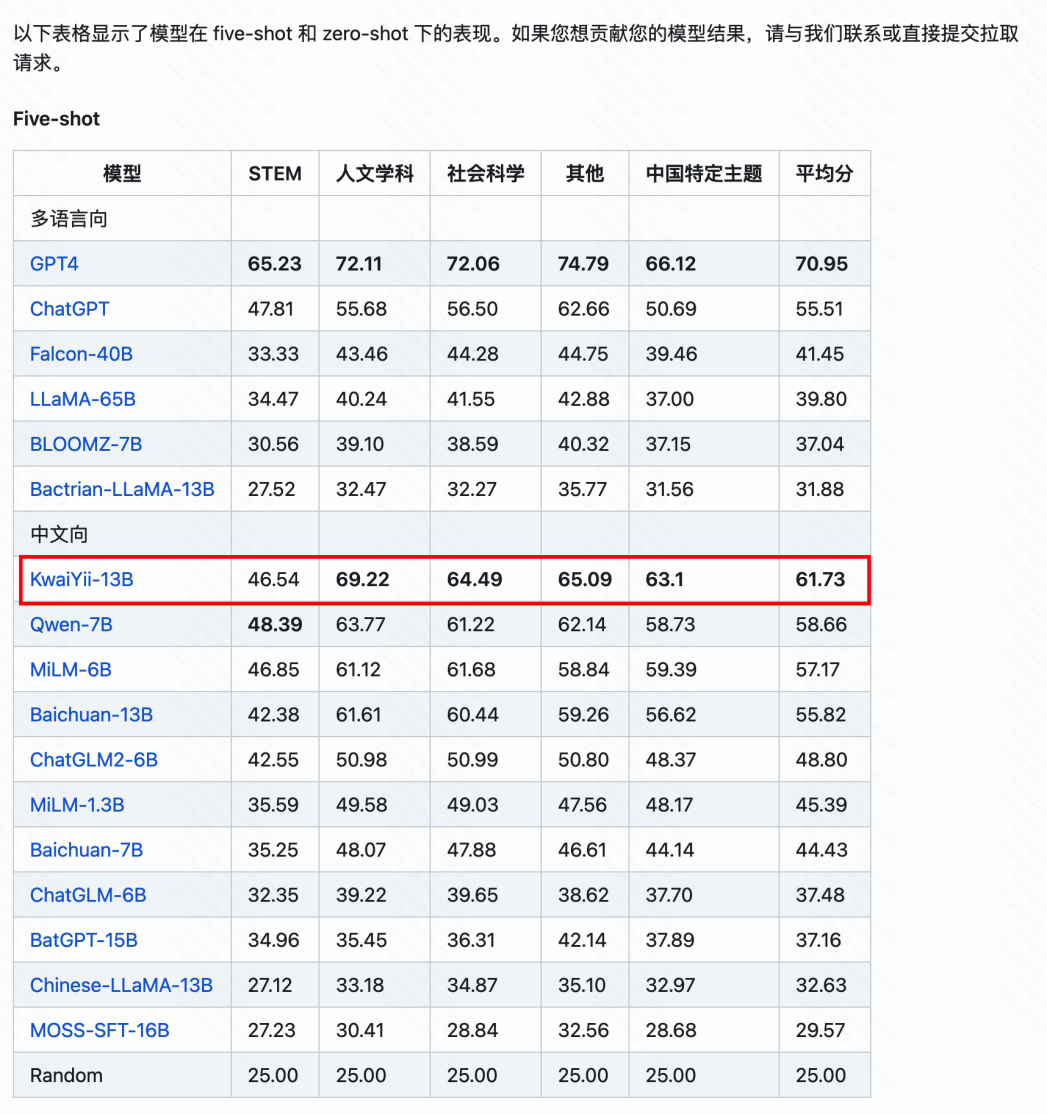Open the LLaMA-65B link
This screenshot has height=1115, width=1047.
(x=83, y=399)
